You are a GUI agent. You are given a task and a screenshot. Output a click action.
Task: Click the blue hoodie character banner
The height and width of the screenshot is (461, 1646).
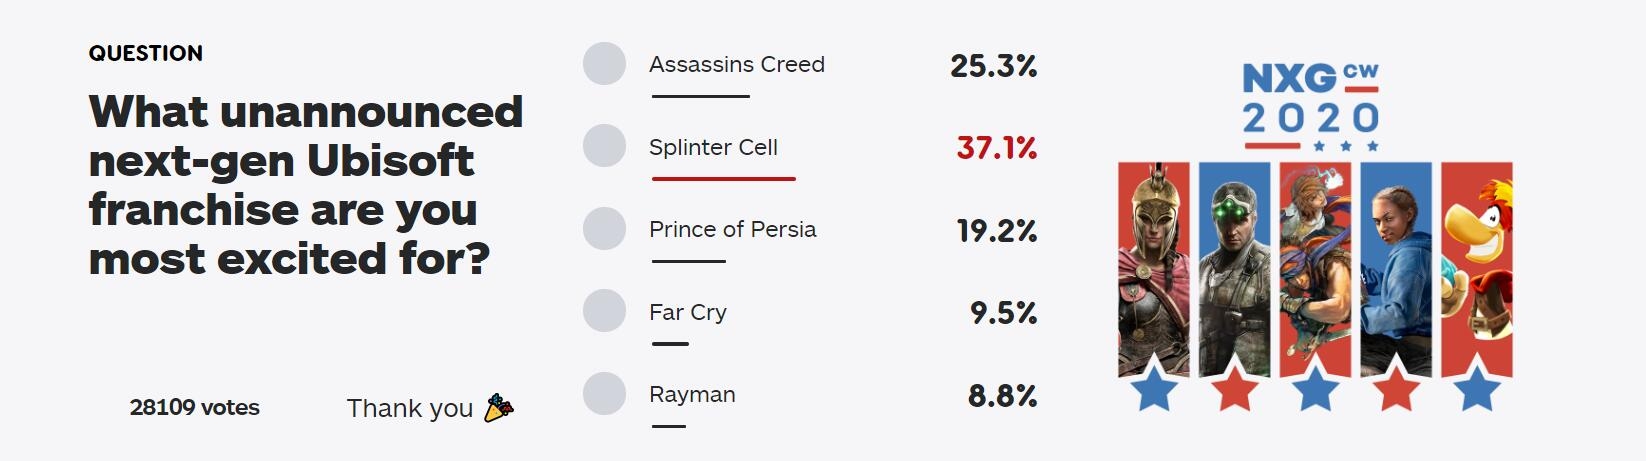[x=1396, y=270]
